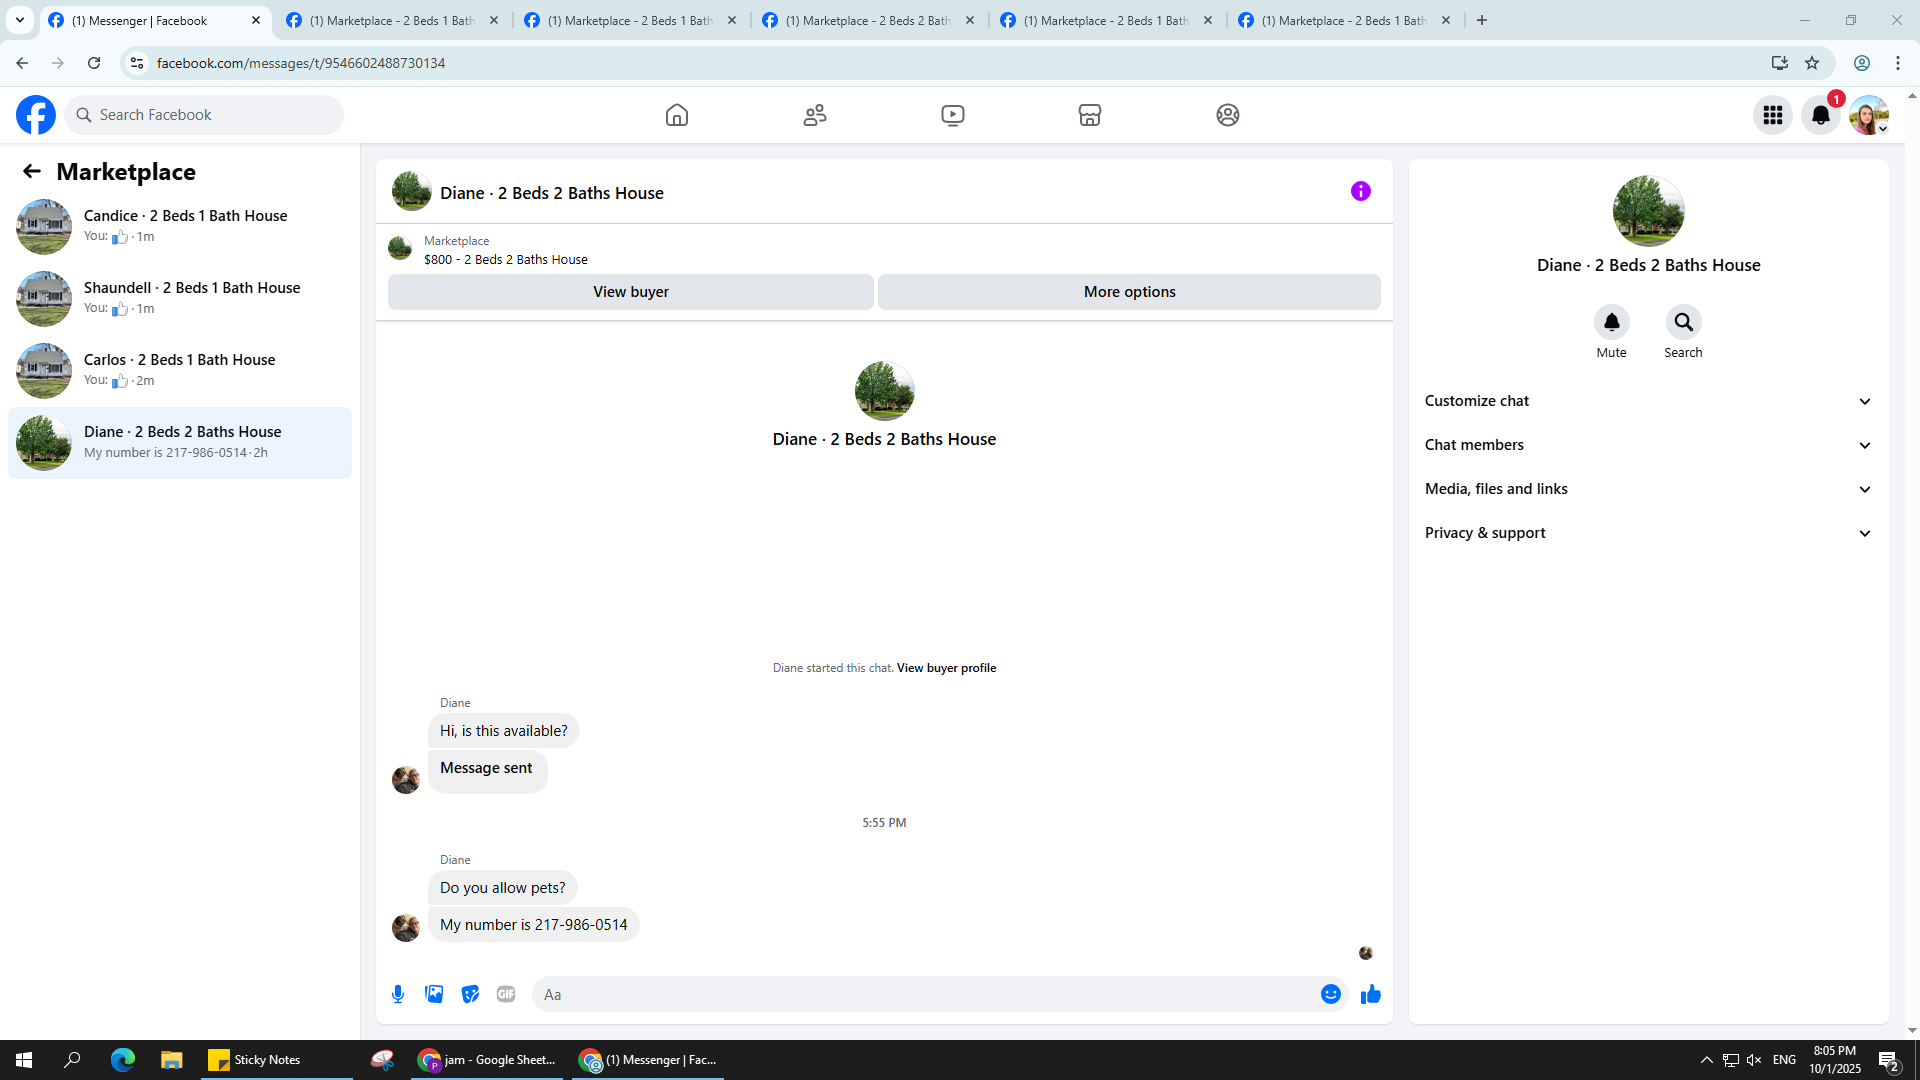Select Diane 2 Beds 2 Baths House conversation
The height and width of the screenshot is (1080, 1920).
pos(180,443)
